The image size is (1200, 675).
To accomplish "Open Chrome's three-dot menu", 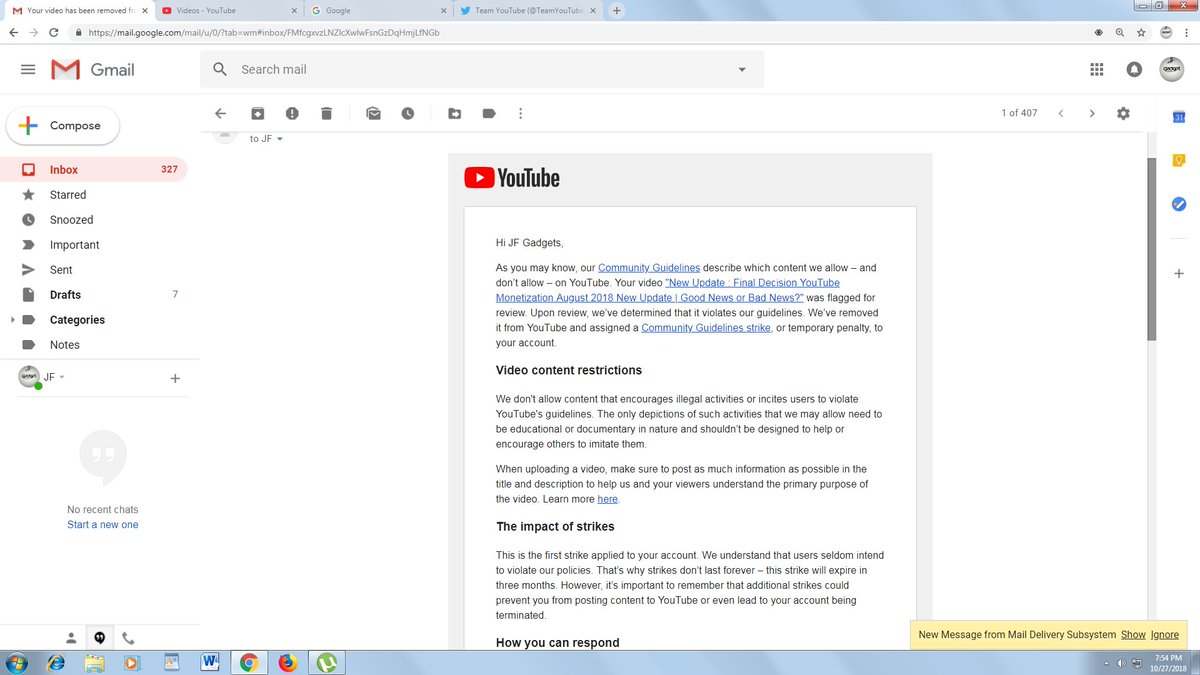I will click(1189, 32).
